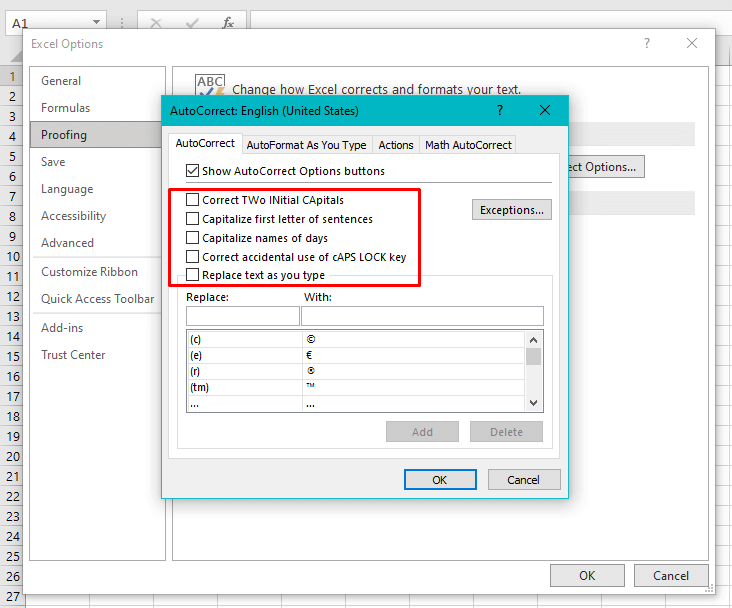The image size is (732, 608).
Task: Select Proofing category in sidebar
Action: click(97, 135)
